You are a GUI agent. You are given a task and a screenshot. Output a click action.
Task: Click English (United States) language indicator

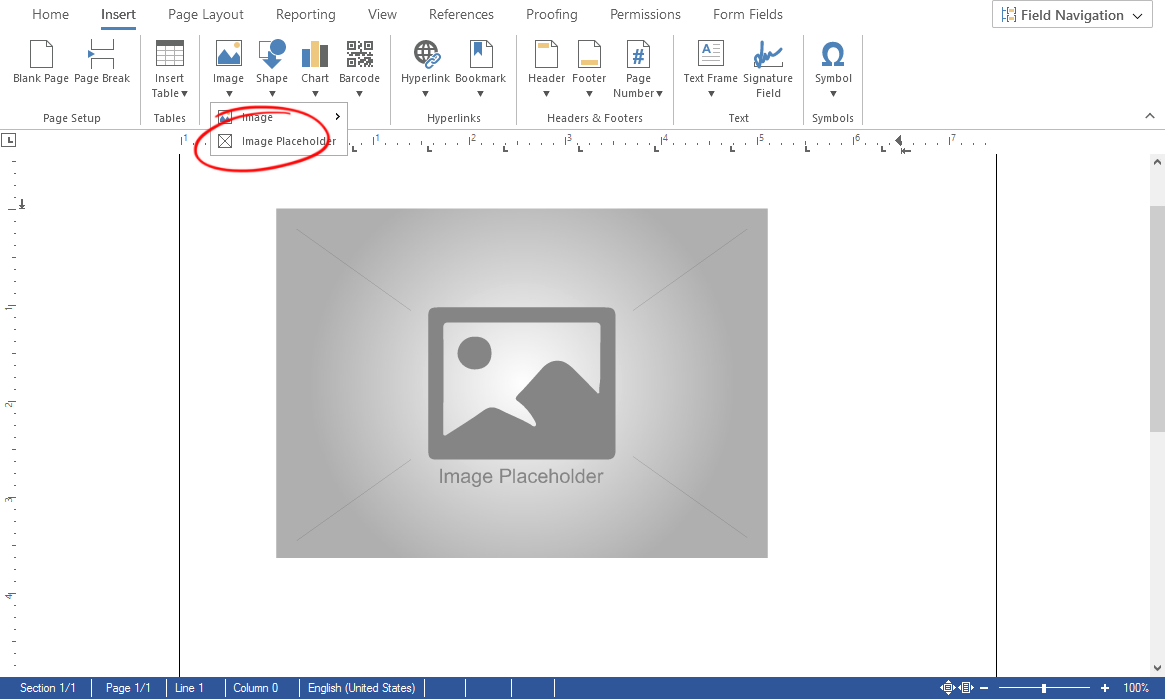[361, 688]
